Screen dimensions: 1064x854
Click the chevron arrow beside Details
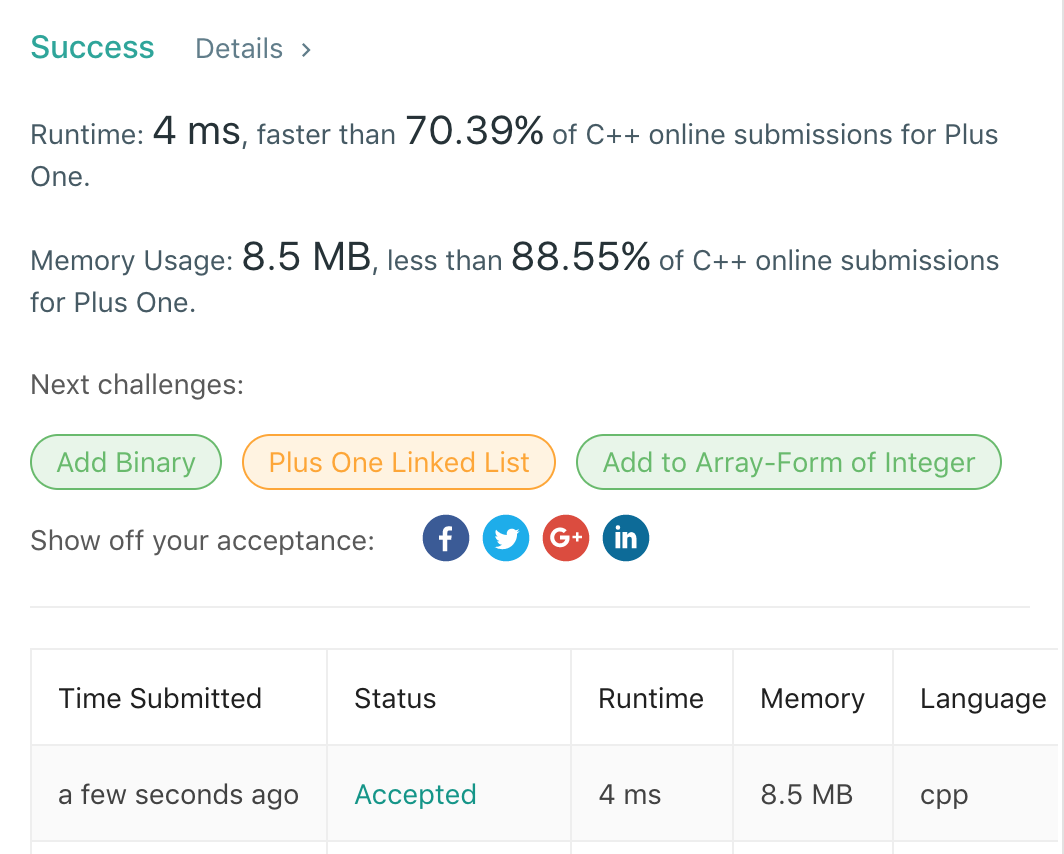pyautogui.click(x=306, y=49)
